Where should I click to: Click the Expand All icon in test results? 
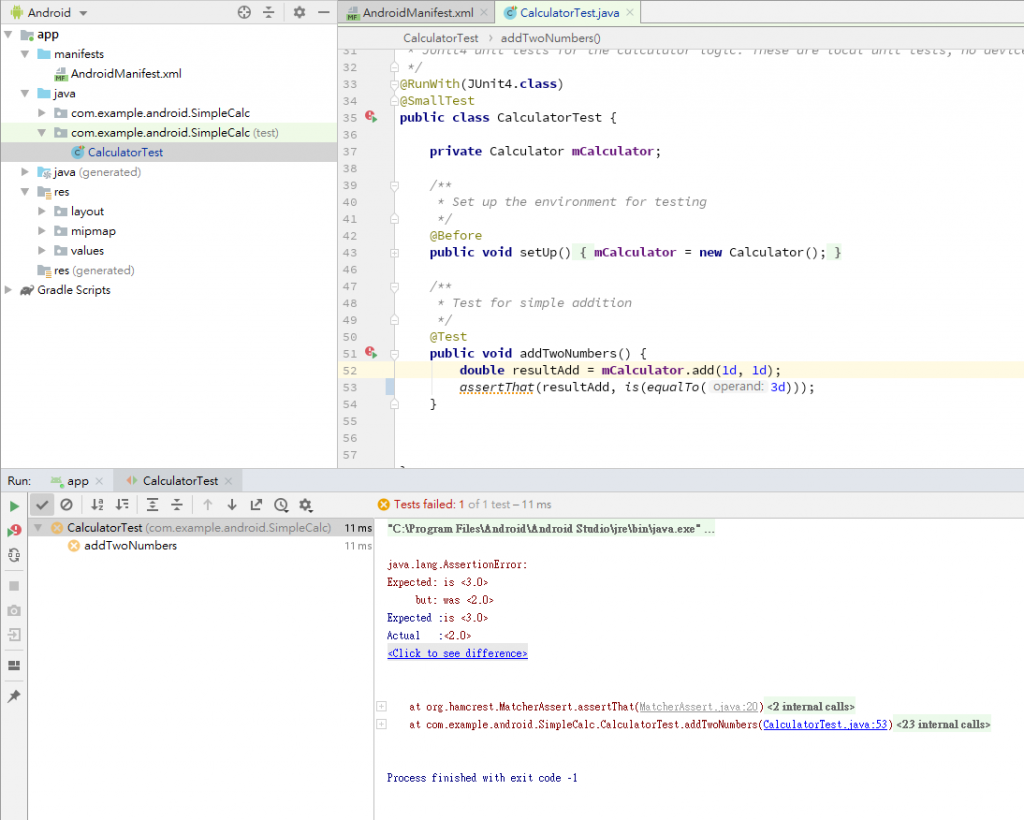[x=152, y=505]
